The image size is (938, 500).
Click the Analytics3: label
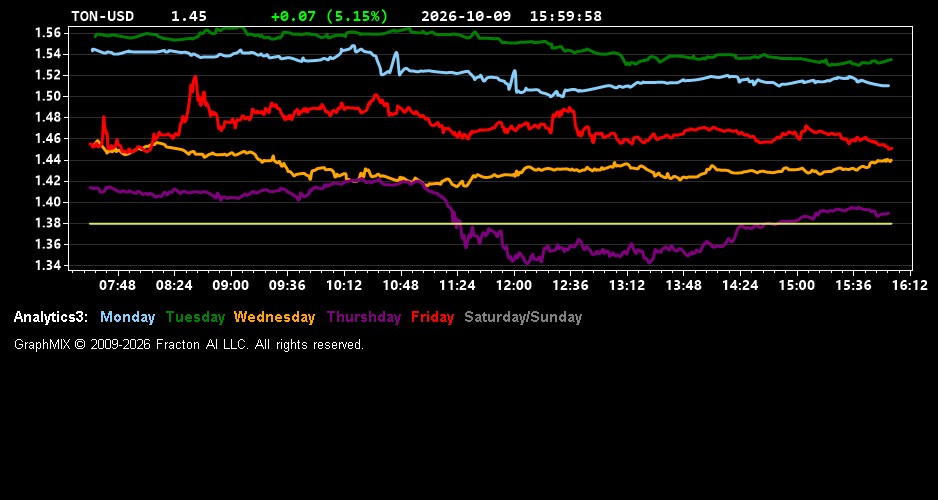(x=51, y=317)
